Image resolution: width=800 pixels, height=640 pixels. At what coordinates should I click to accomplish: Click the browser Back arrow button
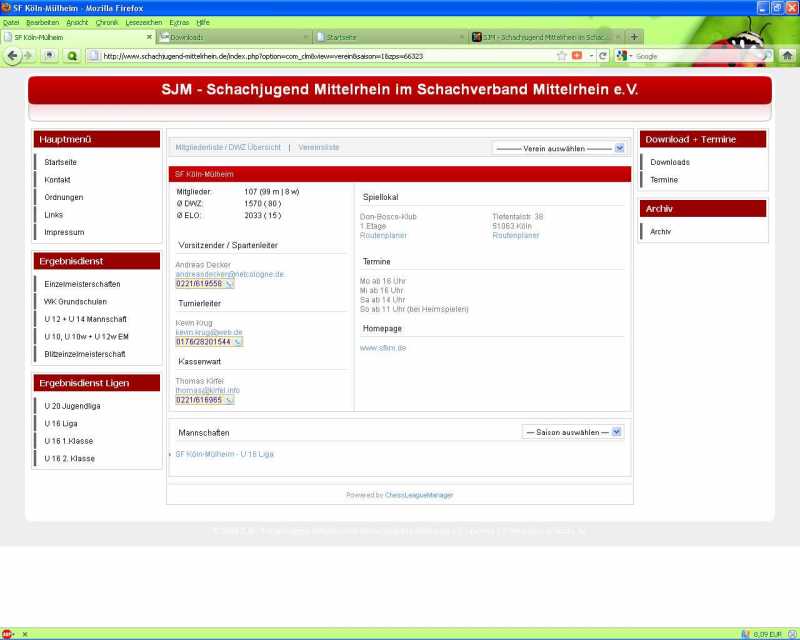click(13, 56)
